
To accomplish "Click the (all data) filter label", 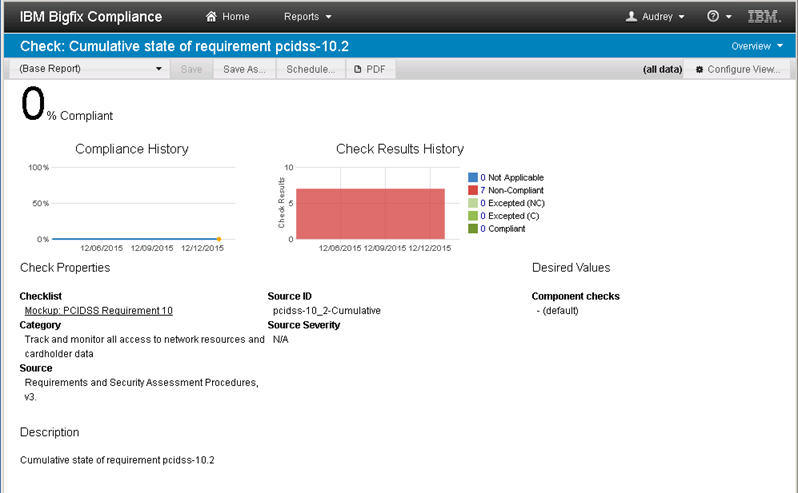I will tap(662, 69).
